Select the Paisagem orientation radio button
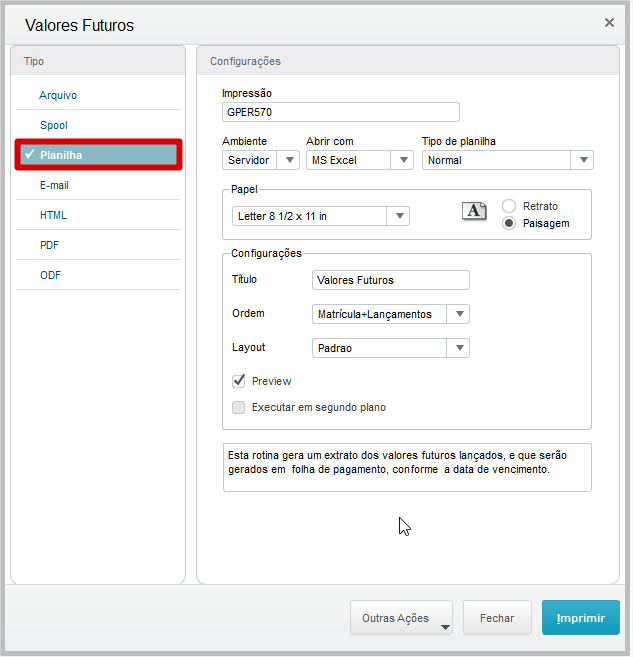 pos(509,223)
